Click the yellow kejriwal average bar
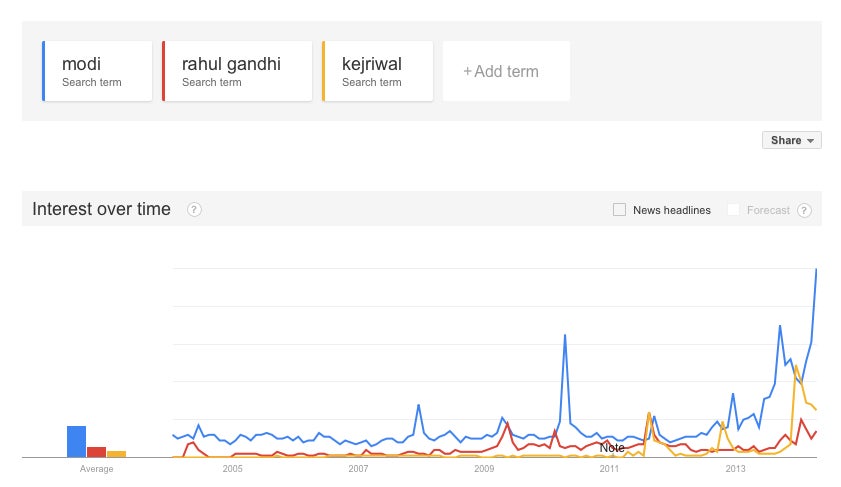 [116, 454]
